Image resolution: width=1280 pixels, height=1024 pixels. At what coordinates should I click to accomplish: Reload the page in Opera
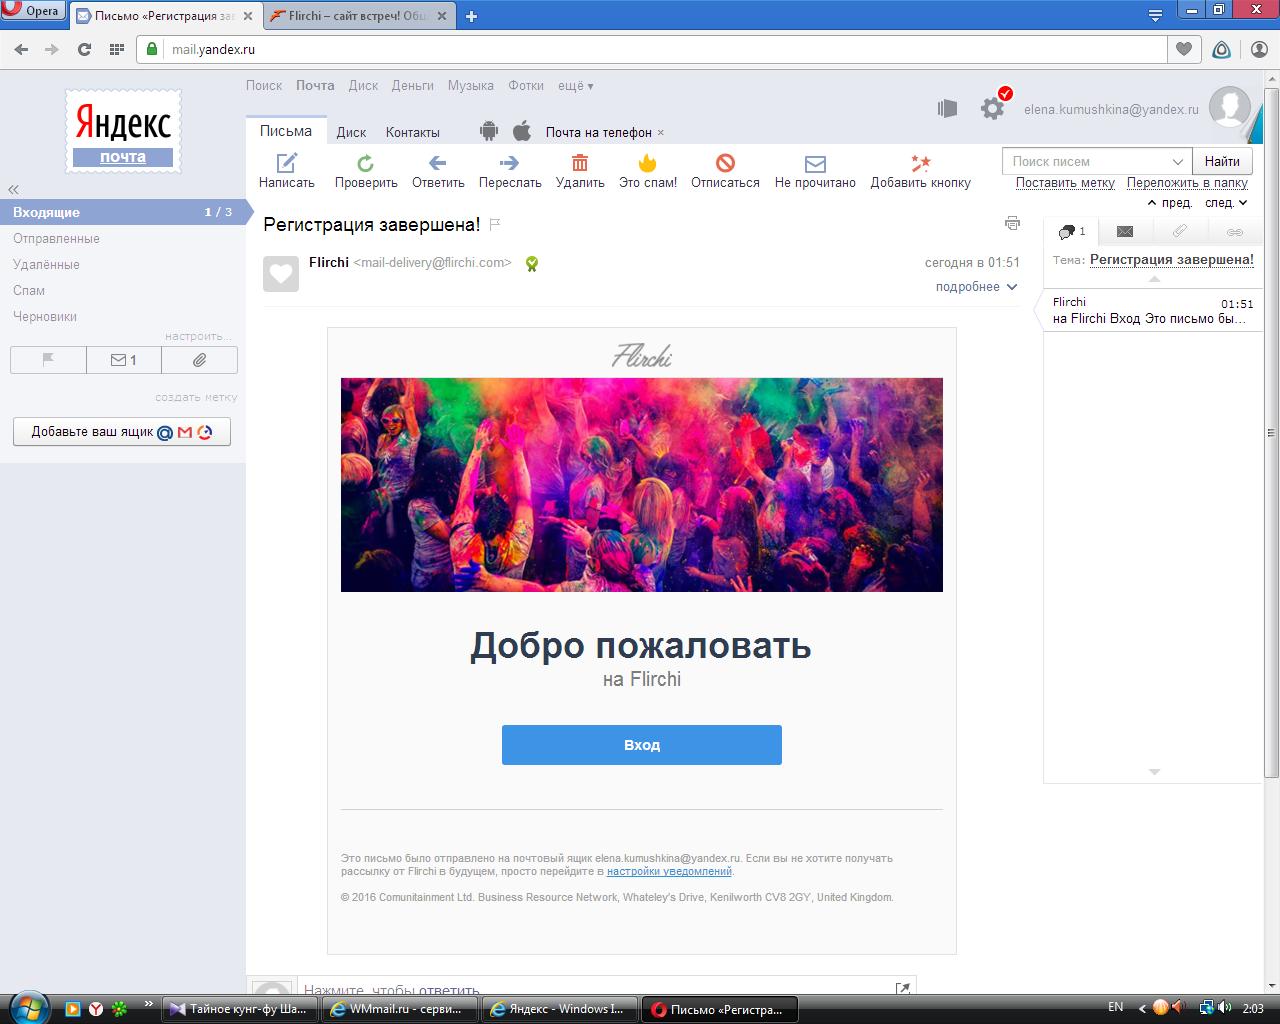(84, 49)
